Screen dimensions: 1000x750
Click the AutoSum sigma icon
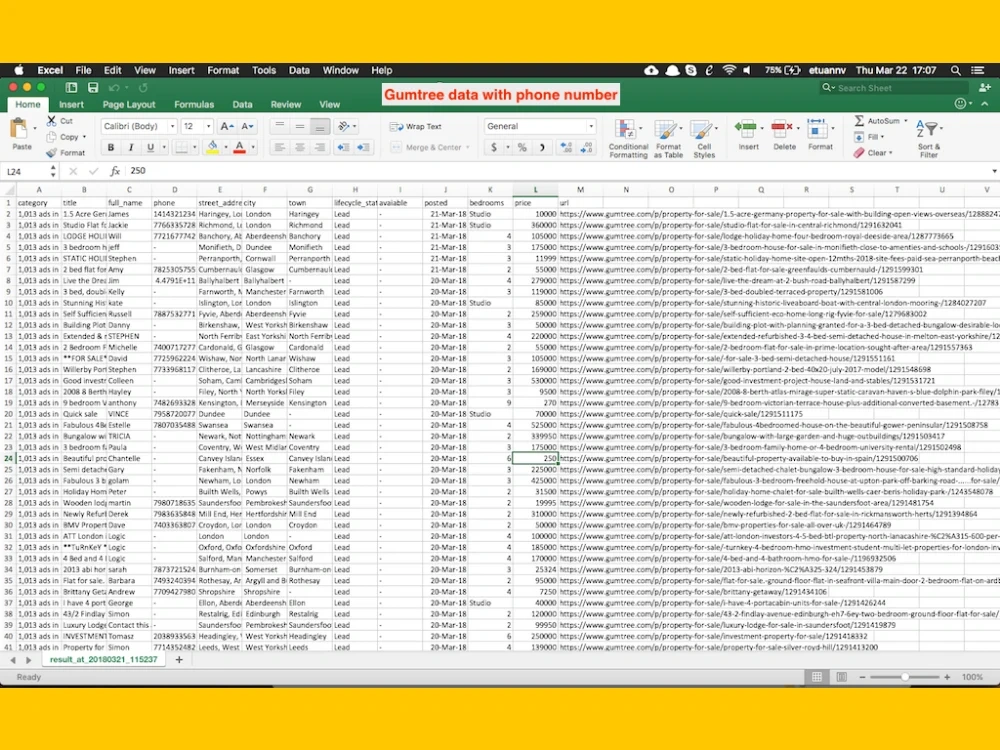859,121
